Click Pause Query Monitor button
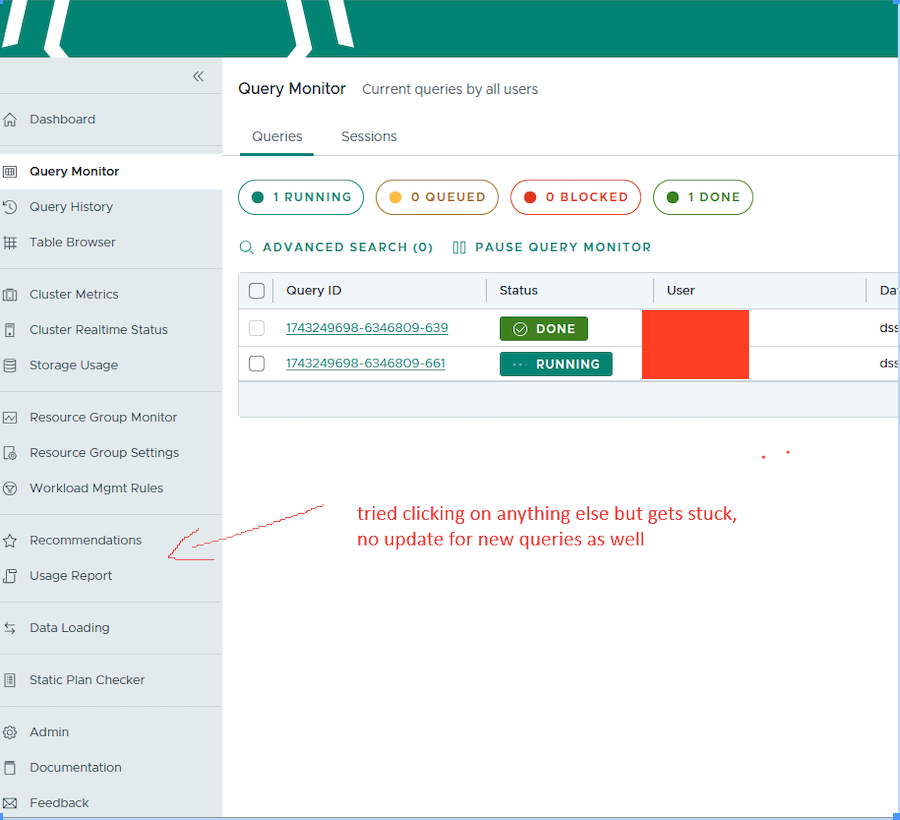The height and width of the screenshot is (820, 900). [x=552, y=247]
